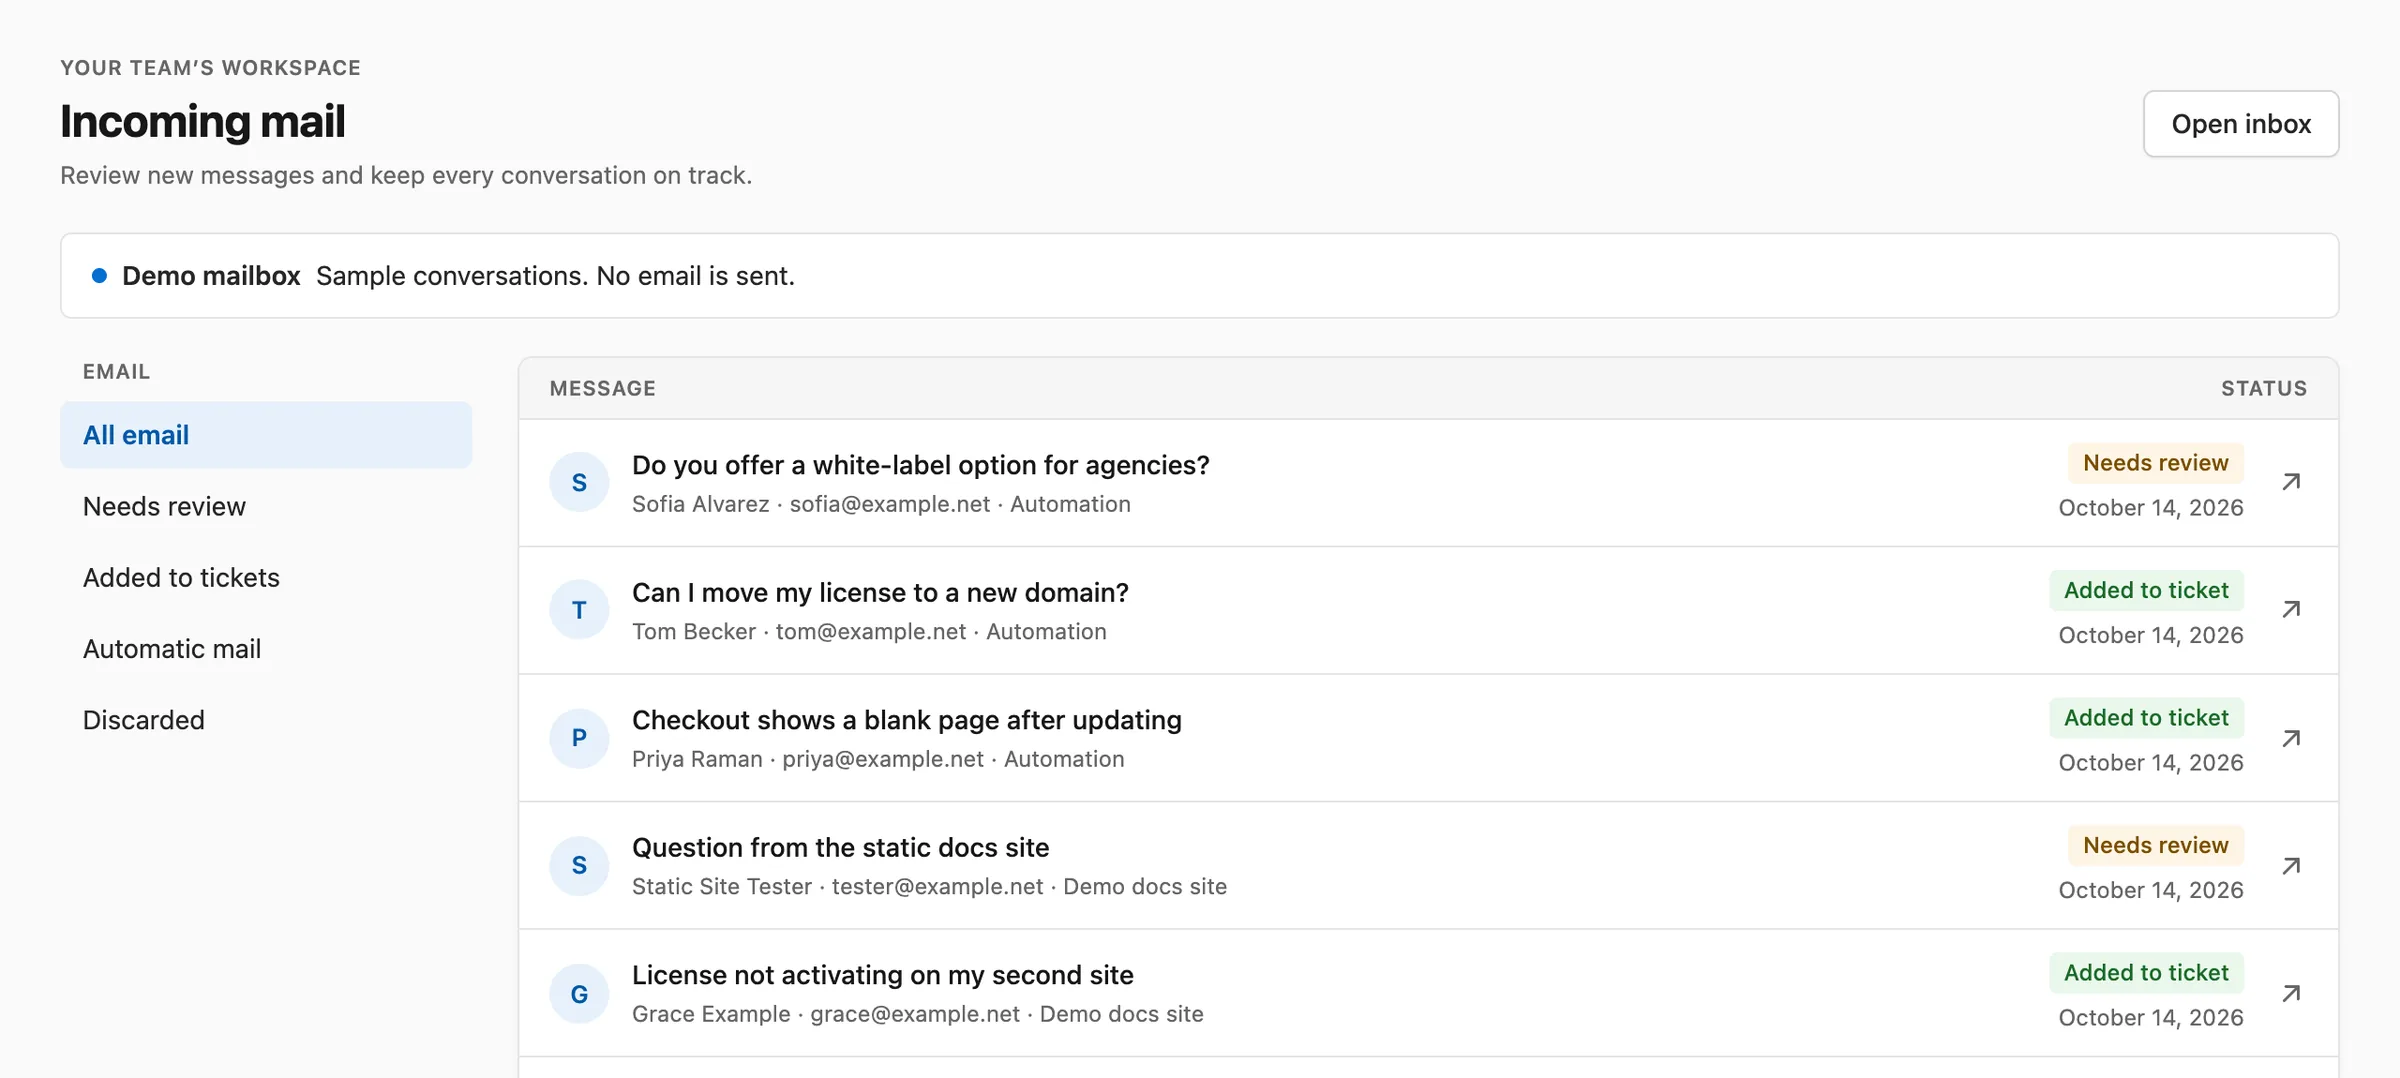The height and width of the screenshot is (1078, 2400).
Task: Click Added to ticket badge on Priya's message
Action: (x=2146, y=718)
